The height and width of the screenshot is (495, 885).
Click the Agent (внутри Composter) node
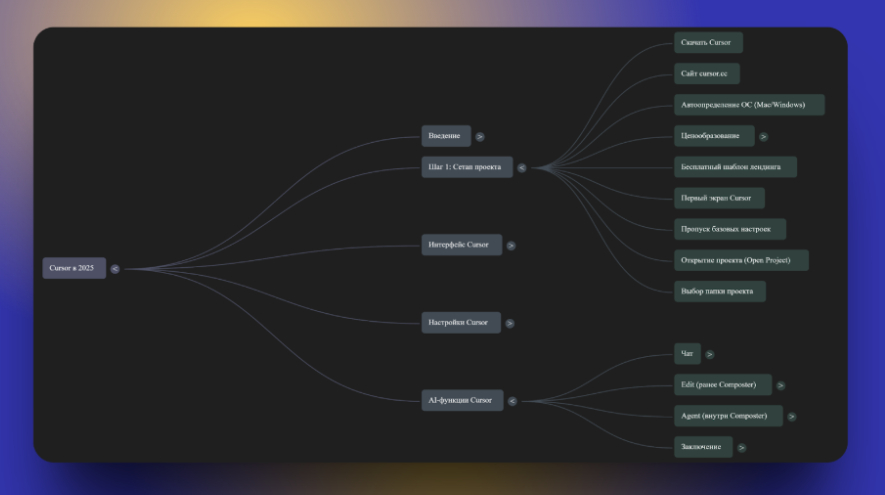(x=728, y=416)
